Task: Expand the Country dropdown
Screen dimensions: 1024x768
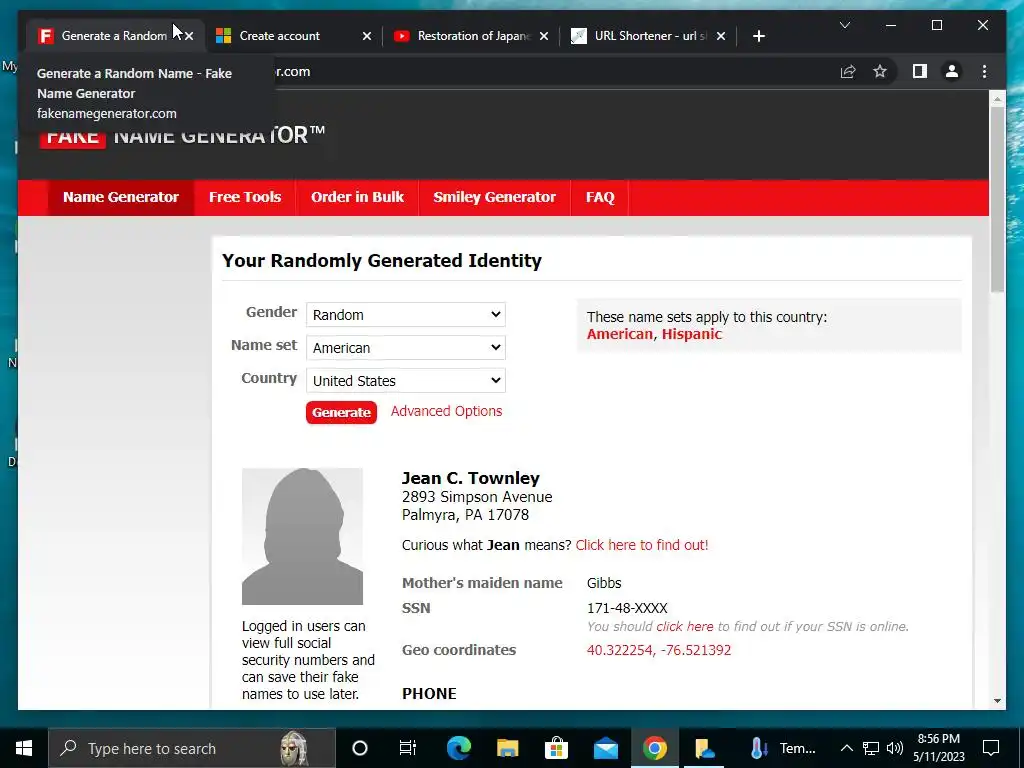Action: click(x=406, y=381)
